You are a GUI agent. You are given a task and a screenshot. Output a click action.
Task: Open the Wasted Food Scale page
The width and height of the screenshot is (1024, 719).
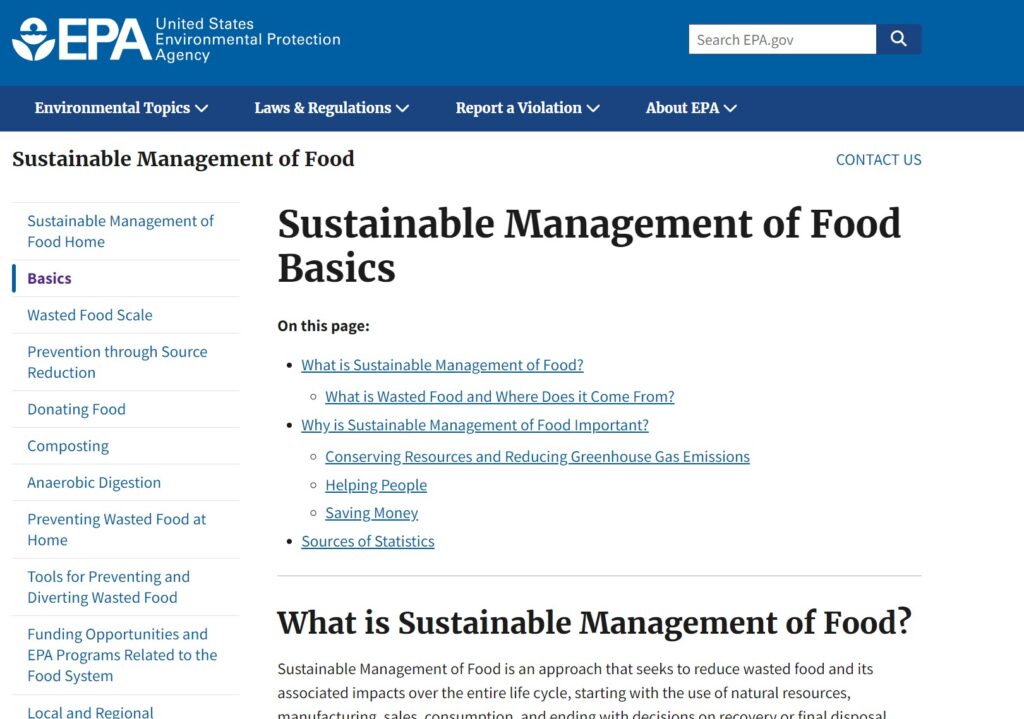(90, 315)
